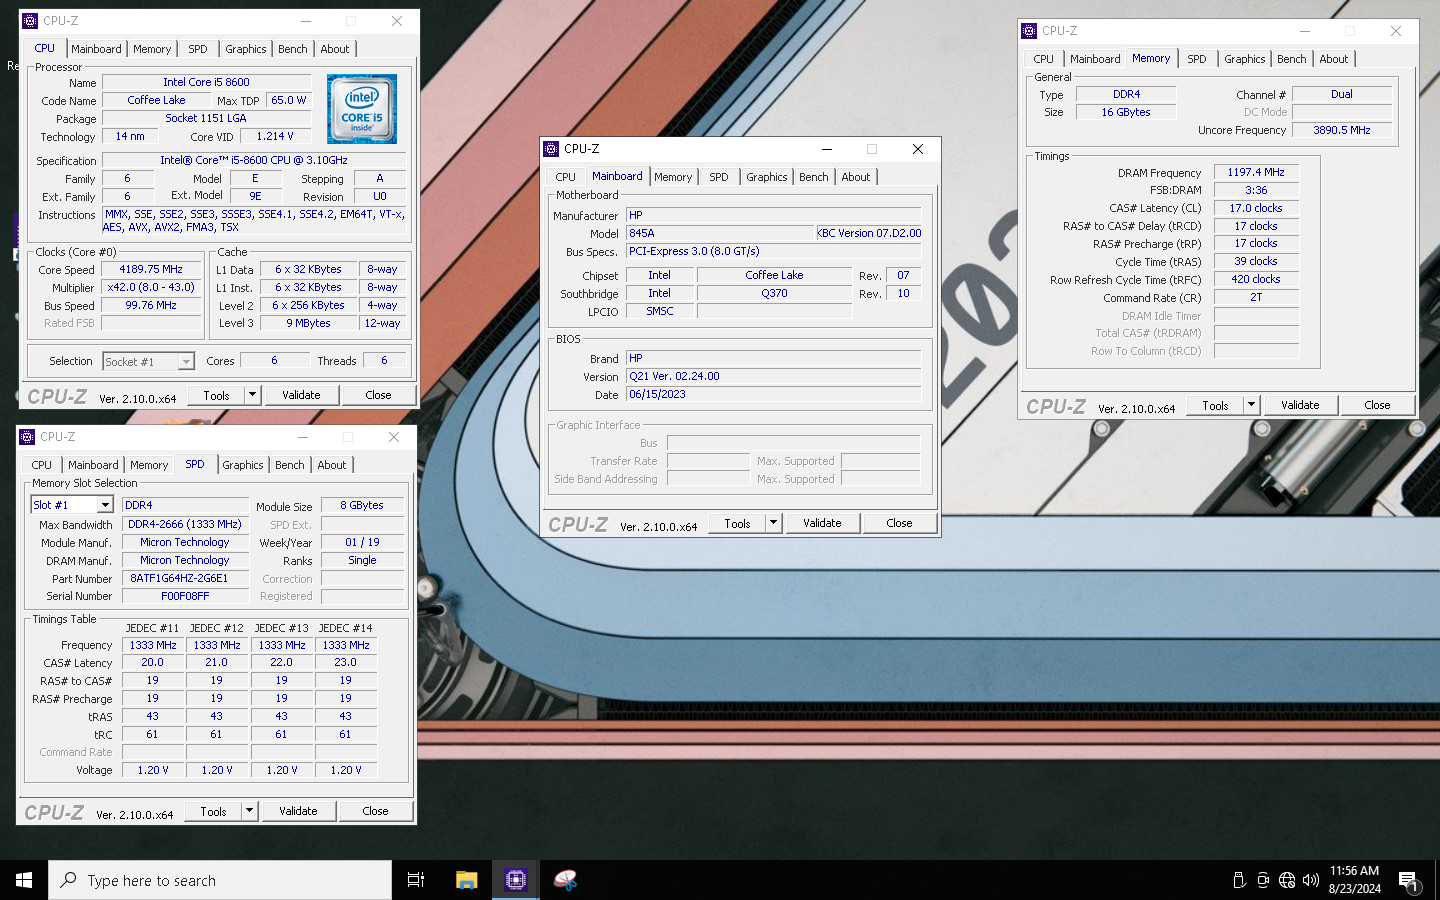Open SPD tab in Memory window
This screenshot has width=1440, height=900.
tap(1197, 59)
